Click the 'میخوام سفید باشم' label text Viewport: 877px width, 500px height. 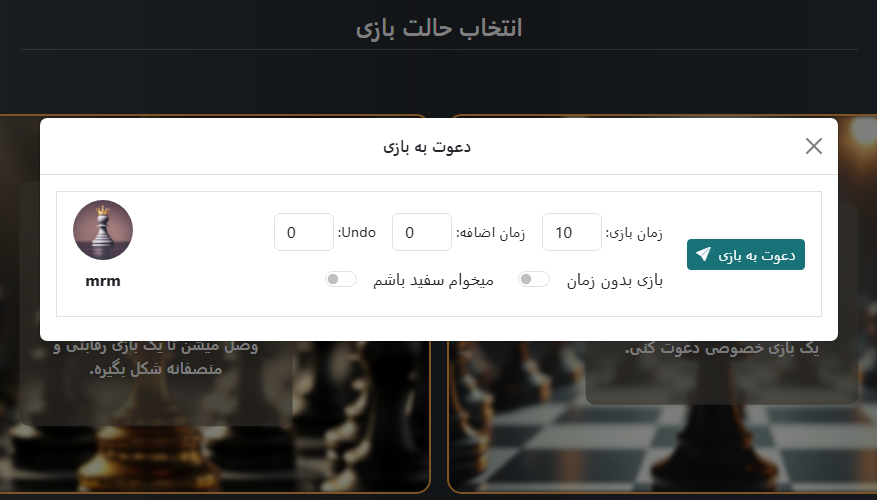point(433,281)
